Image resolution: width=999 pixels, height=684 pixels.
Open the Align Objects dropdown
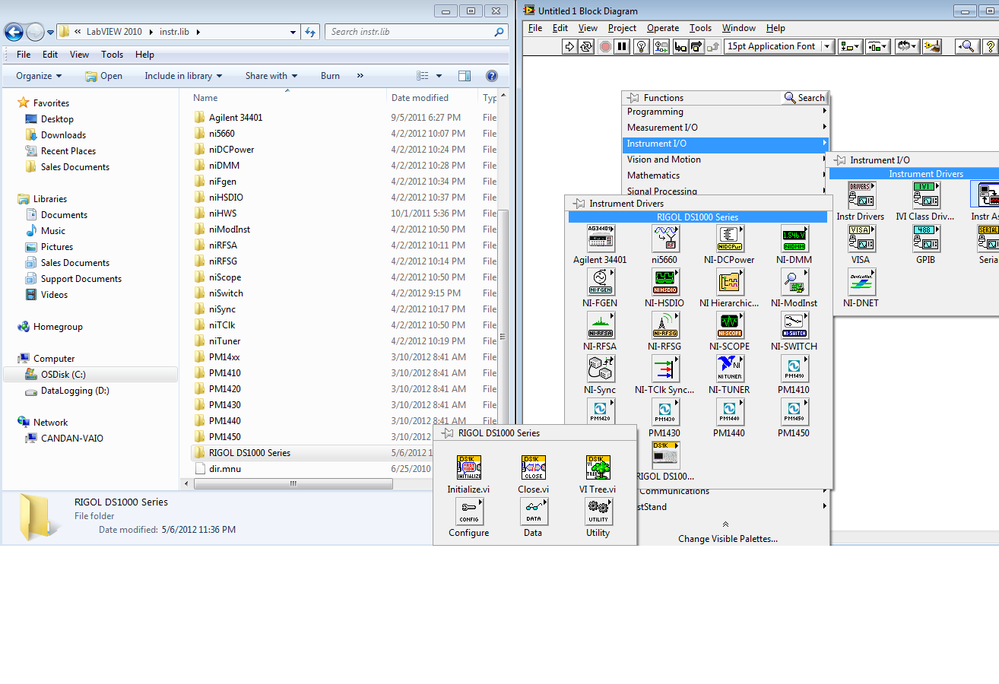(849, 46)
